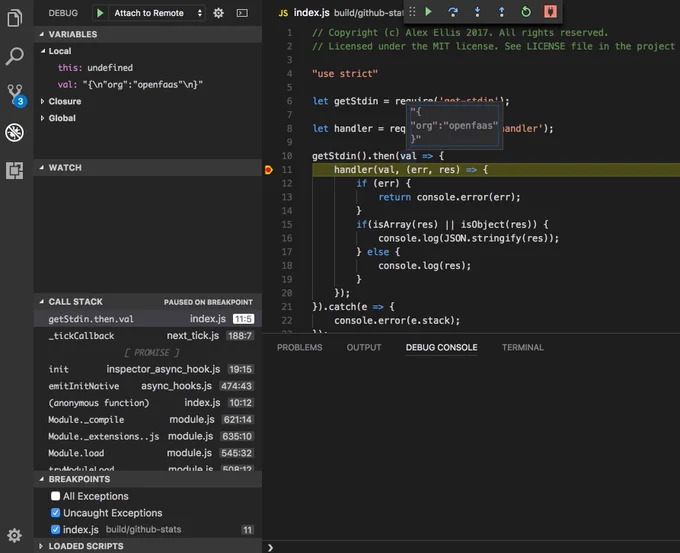Click the PAUSED ON BREAKPOINT status label
This screenshot has width=680, height=553.
(208, 302)
